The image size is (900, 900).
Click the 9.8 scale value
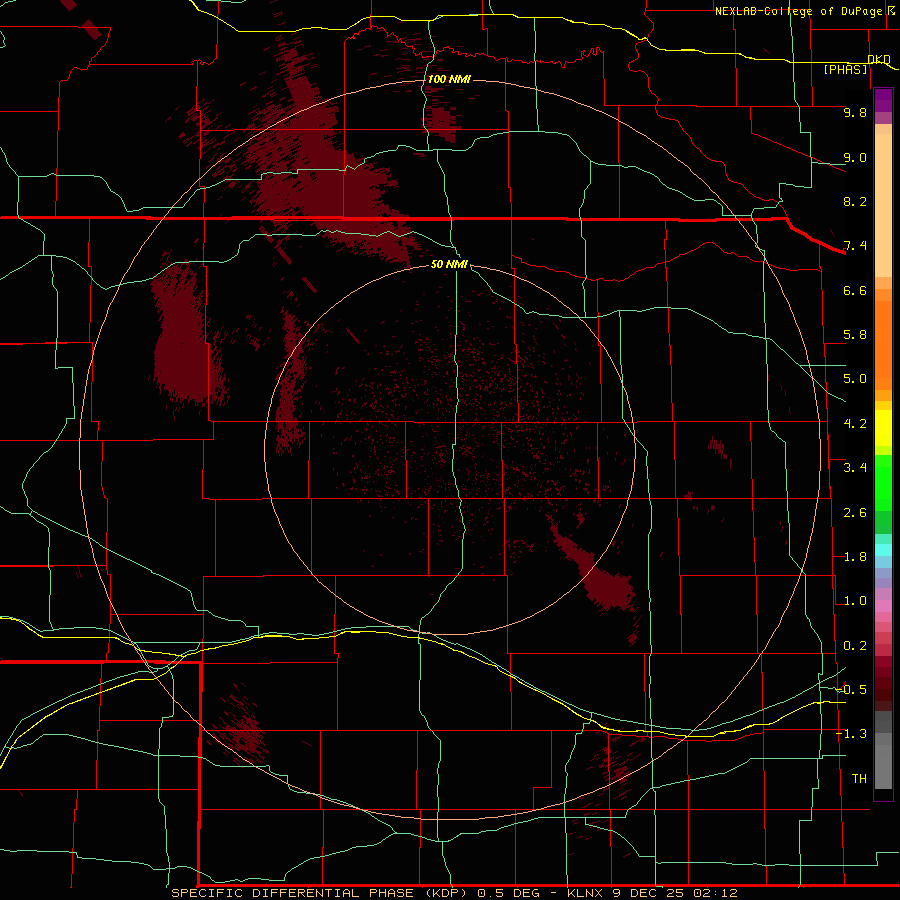pos(855,112)
